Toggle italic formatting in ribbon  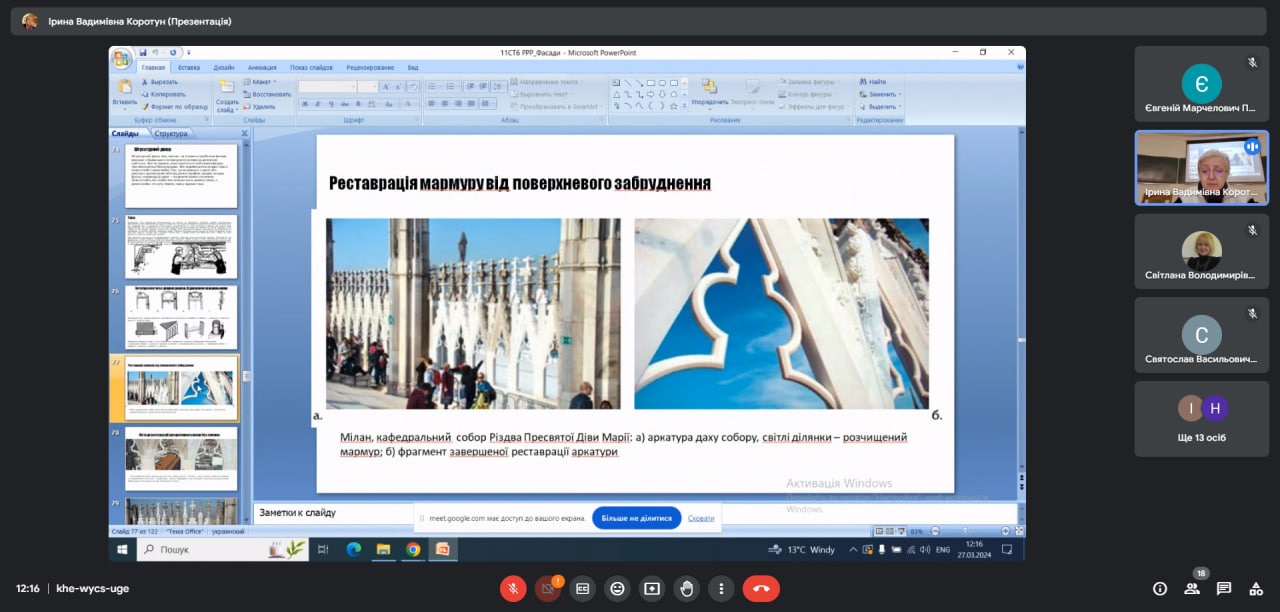click(316, 103)
